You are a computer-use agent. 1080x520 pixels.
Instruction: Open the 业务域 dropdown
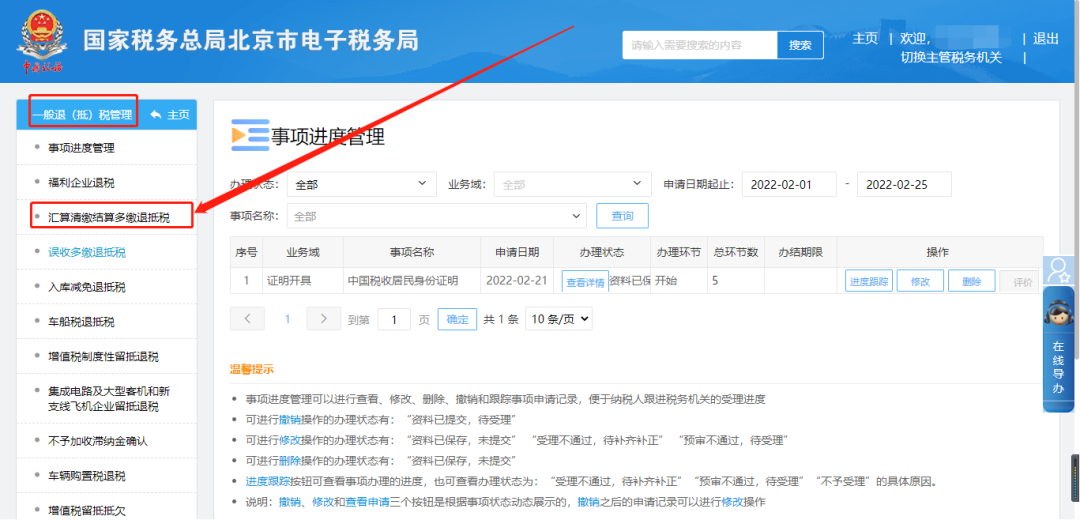(572, 185)
